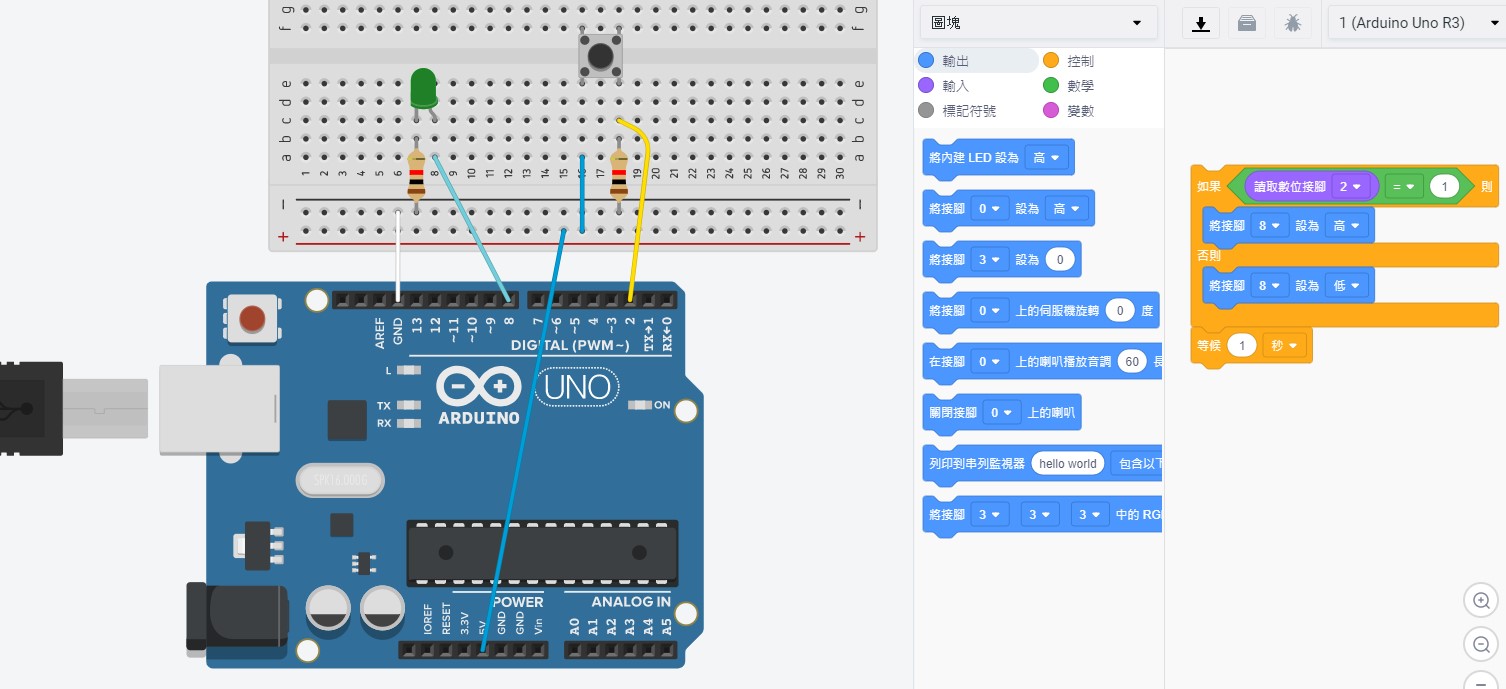This screenshot has height=689, width=1506.
Task: Click the 列印到串列監視器 block
Action: click(976, 464)
